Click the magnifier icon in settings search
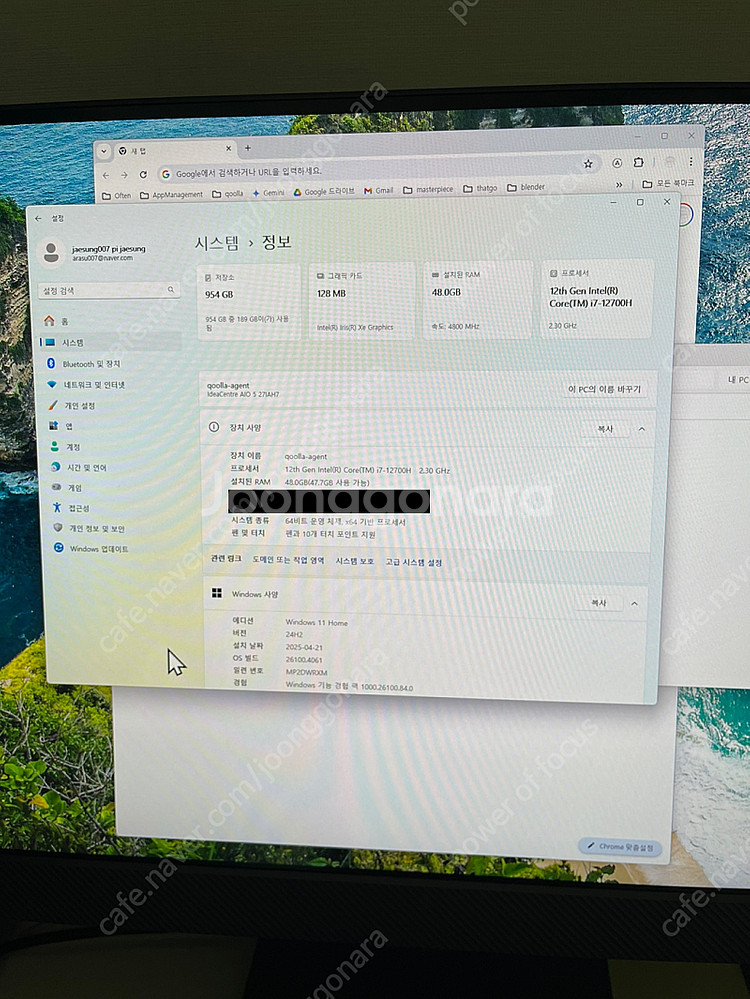Image resolution: width=750 pixels, height=999 pixels. [171, 290]
